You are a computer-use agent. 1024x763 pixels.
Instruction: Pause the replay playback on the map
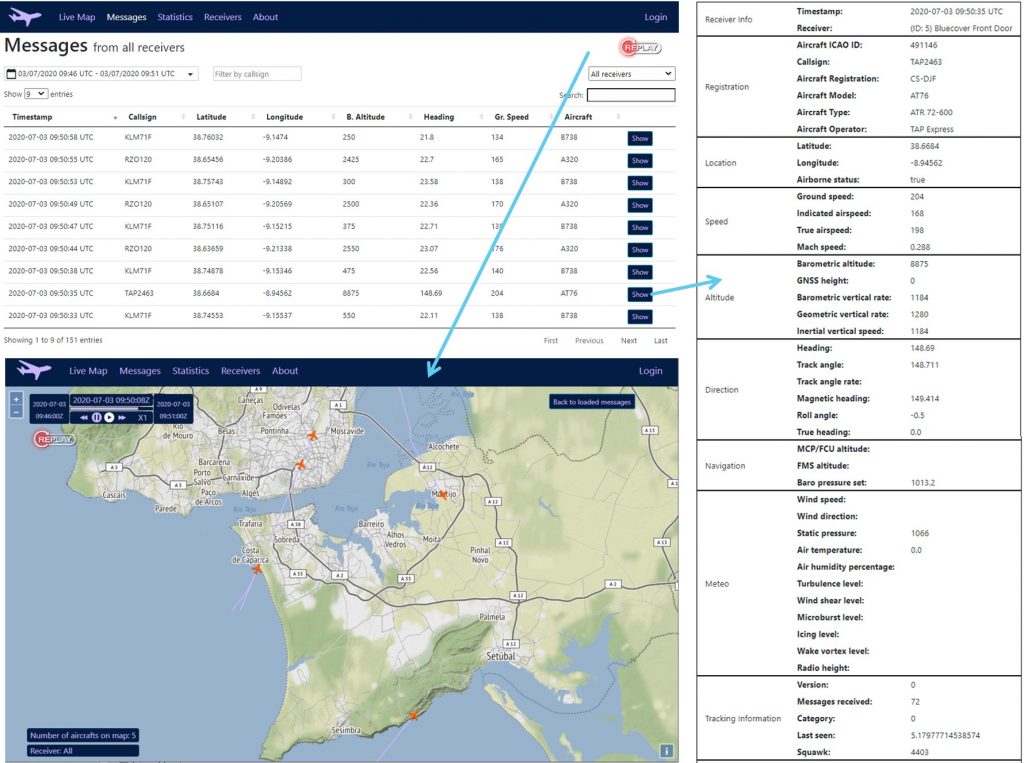coord(97,417)
